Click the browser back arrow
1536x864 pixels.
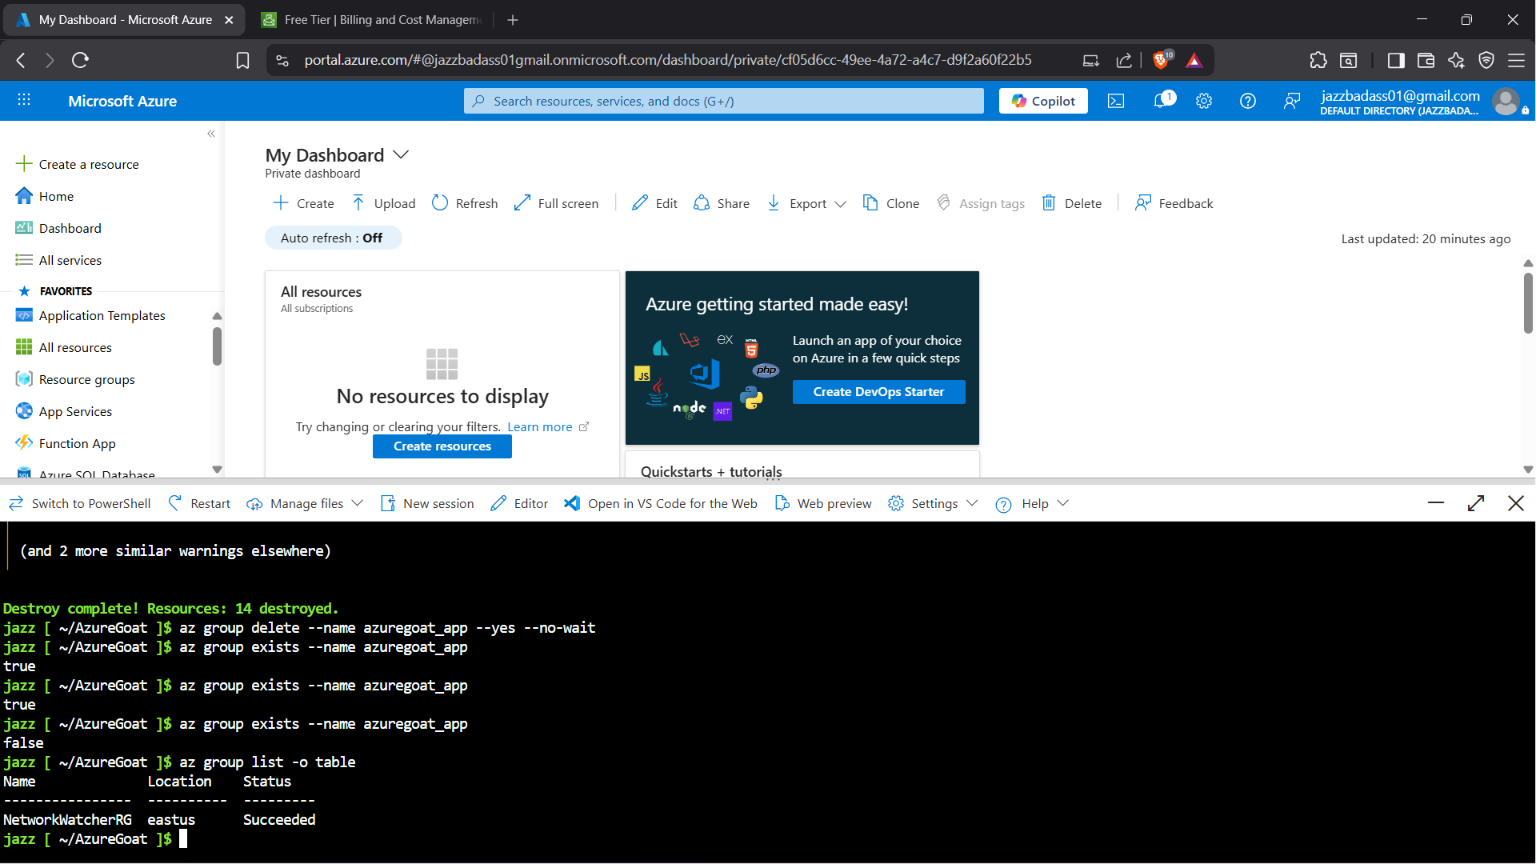coord(21,60)
